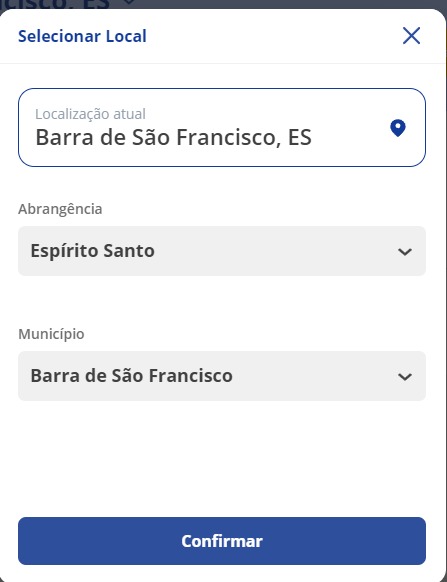Expand the Abrangência chevron arrow

click(405, 252)
